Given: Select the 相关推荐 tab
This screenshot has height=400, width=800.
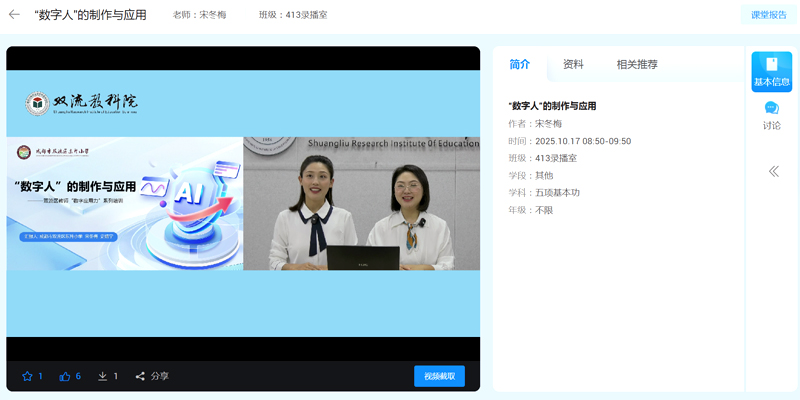Looking at the screenshot, I should (x=637, y=64).
